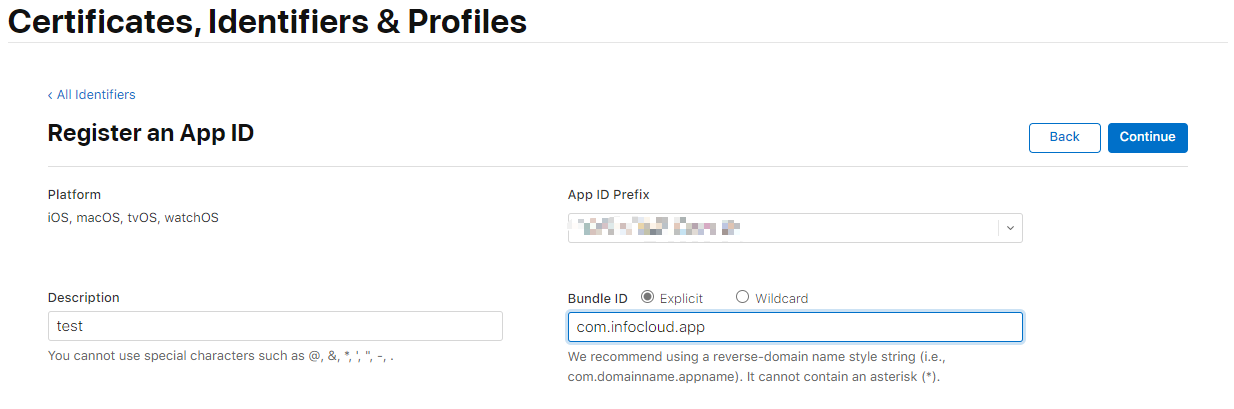
Task: Select the Wildcard radio button
Action: [x=742, y=297]
